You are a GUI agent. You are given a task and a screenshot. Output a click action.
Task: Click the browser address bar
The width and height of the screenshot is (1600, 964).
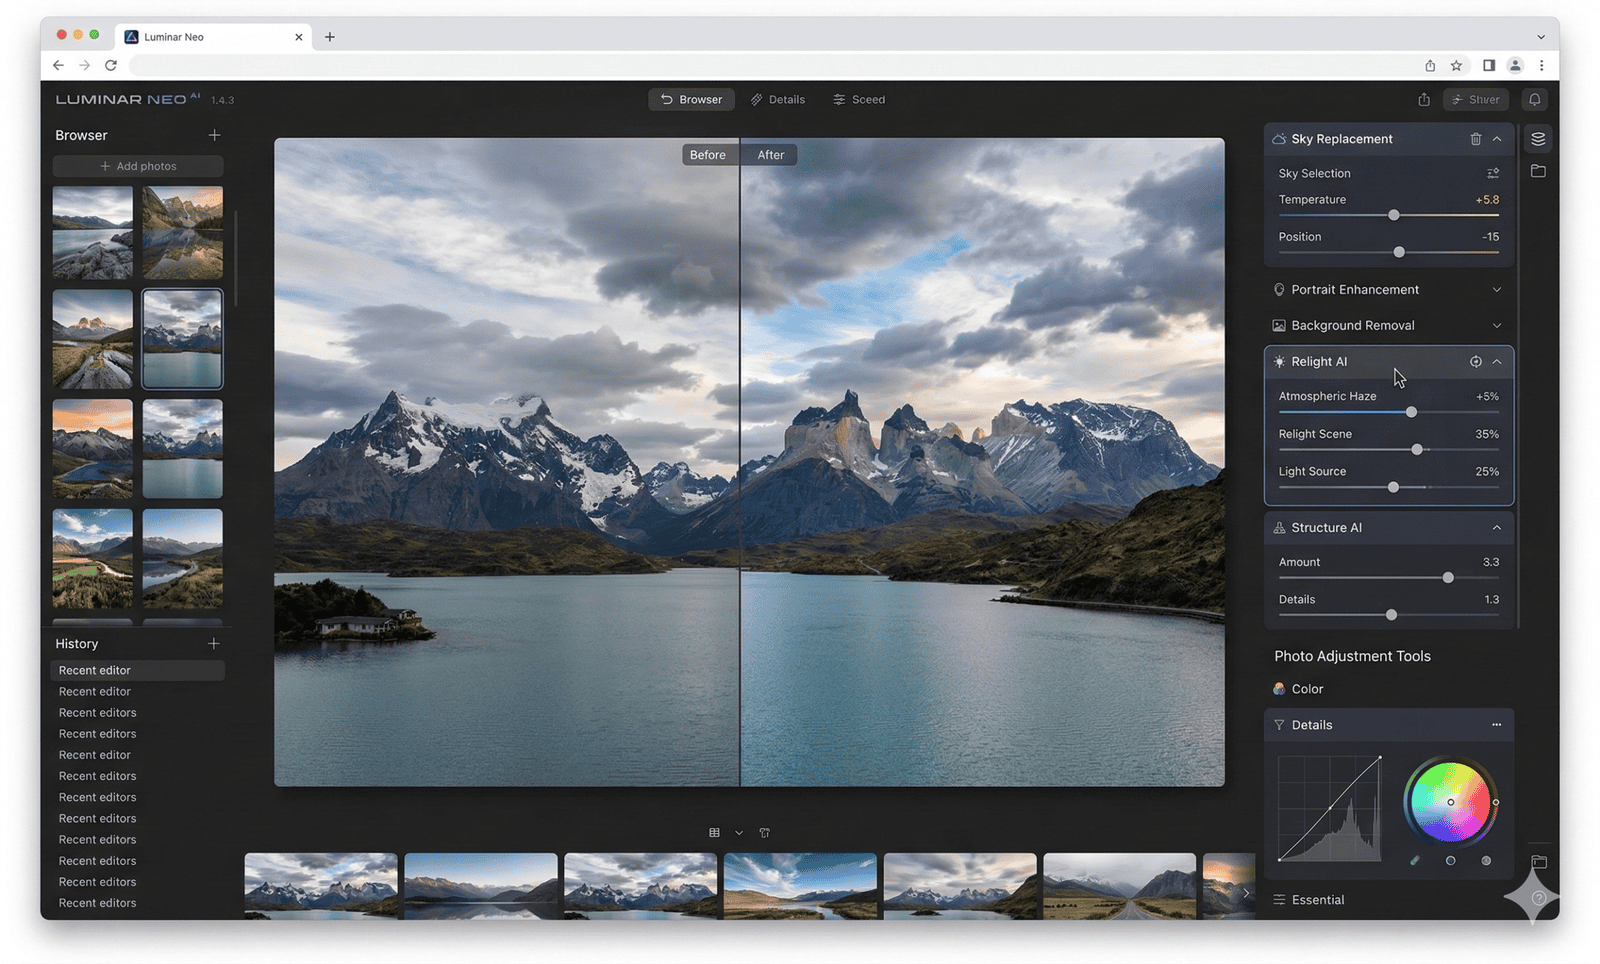770,65
